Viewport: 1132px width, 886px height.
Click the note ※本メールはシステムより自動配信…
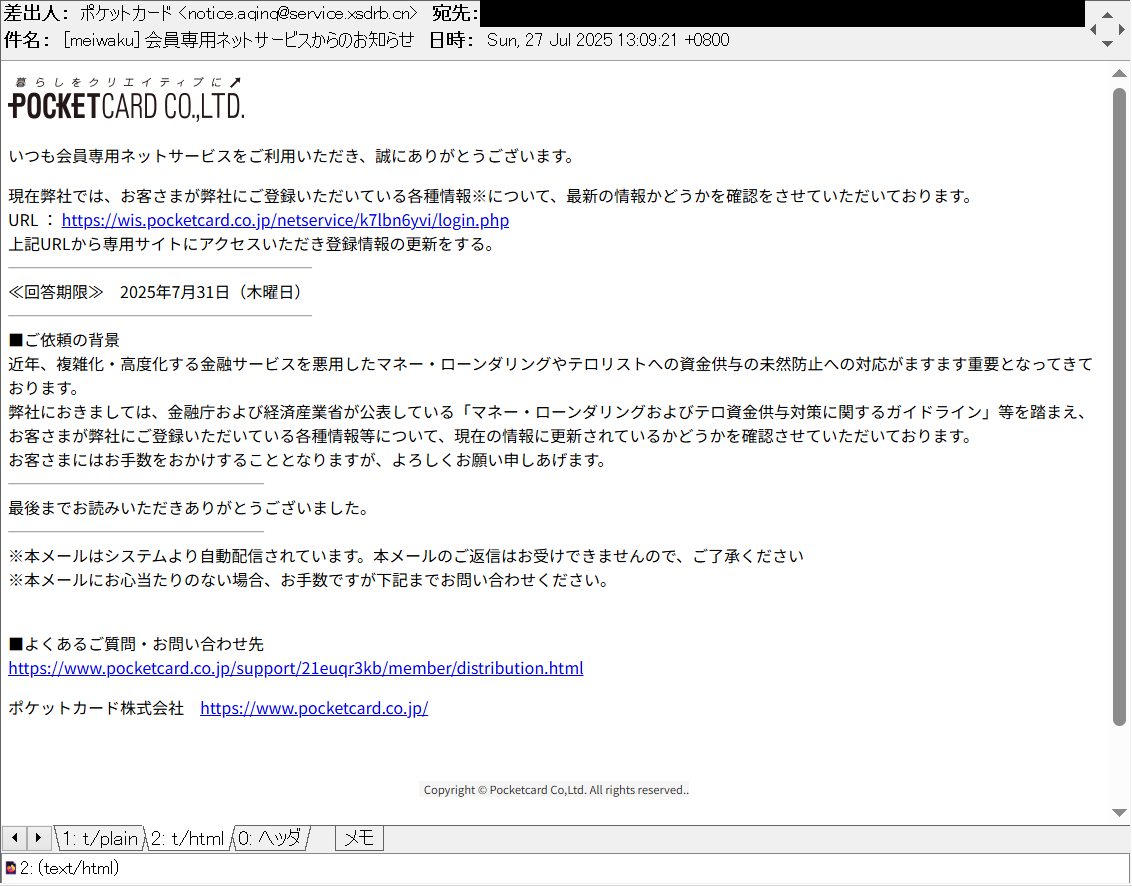[406, 556]
